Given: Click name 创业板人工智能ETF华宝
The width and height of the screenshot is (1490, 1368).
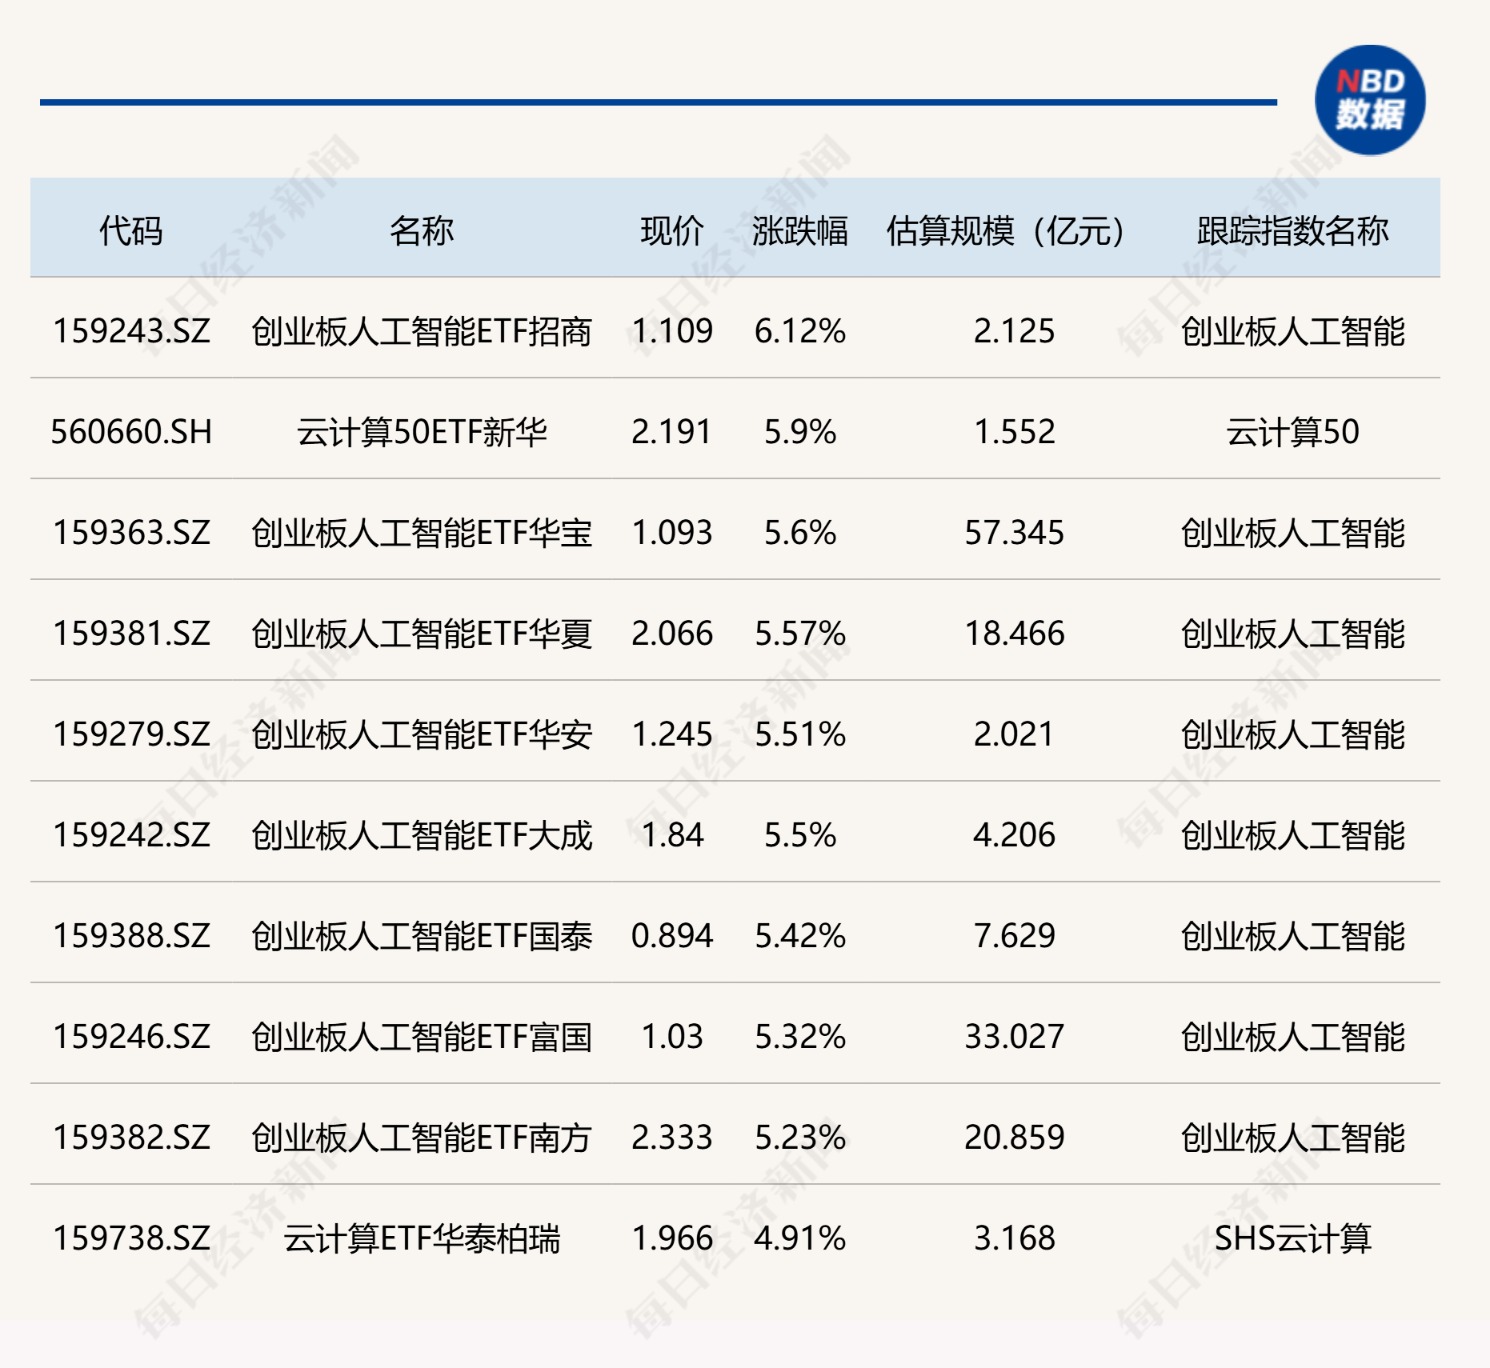Looking at the screenshot, I should [x=422, y=533].
